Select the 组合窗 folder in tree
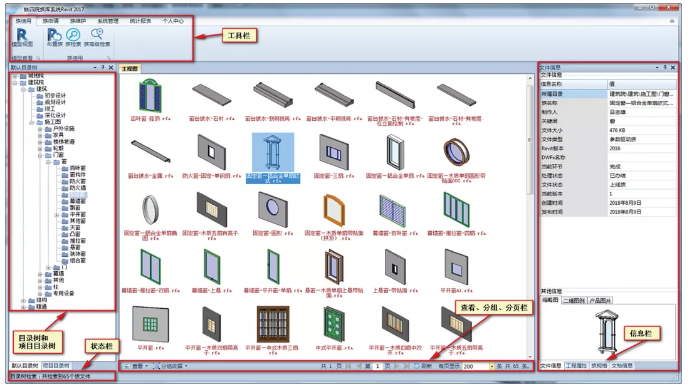This screenshot has height=390, width=693. pos(74,260)
